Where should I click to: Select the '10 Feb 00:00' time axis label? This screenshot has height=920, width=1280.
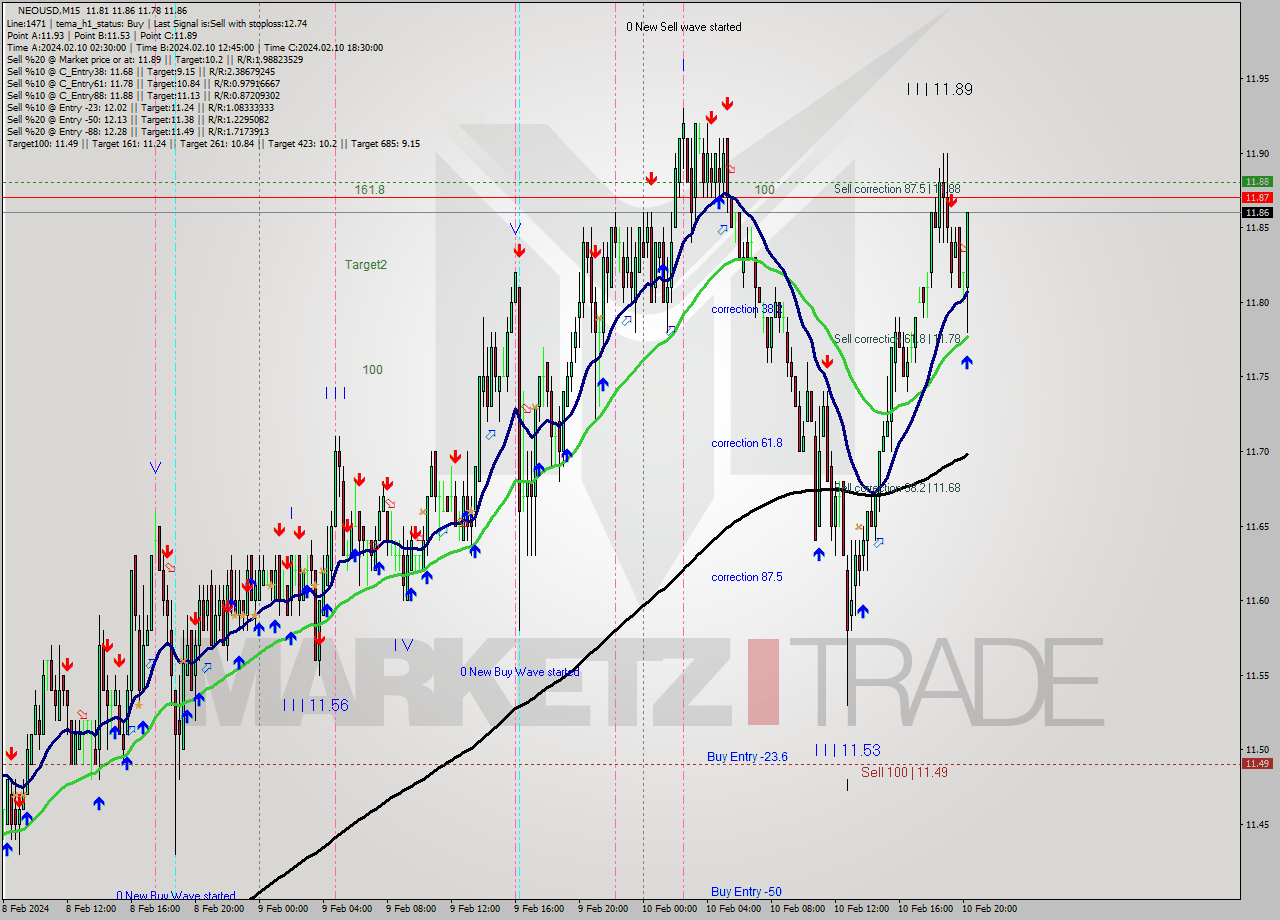(669, 909)
